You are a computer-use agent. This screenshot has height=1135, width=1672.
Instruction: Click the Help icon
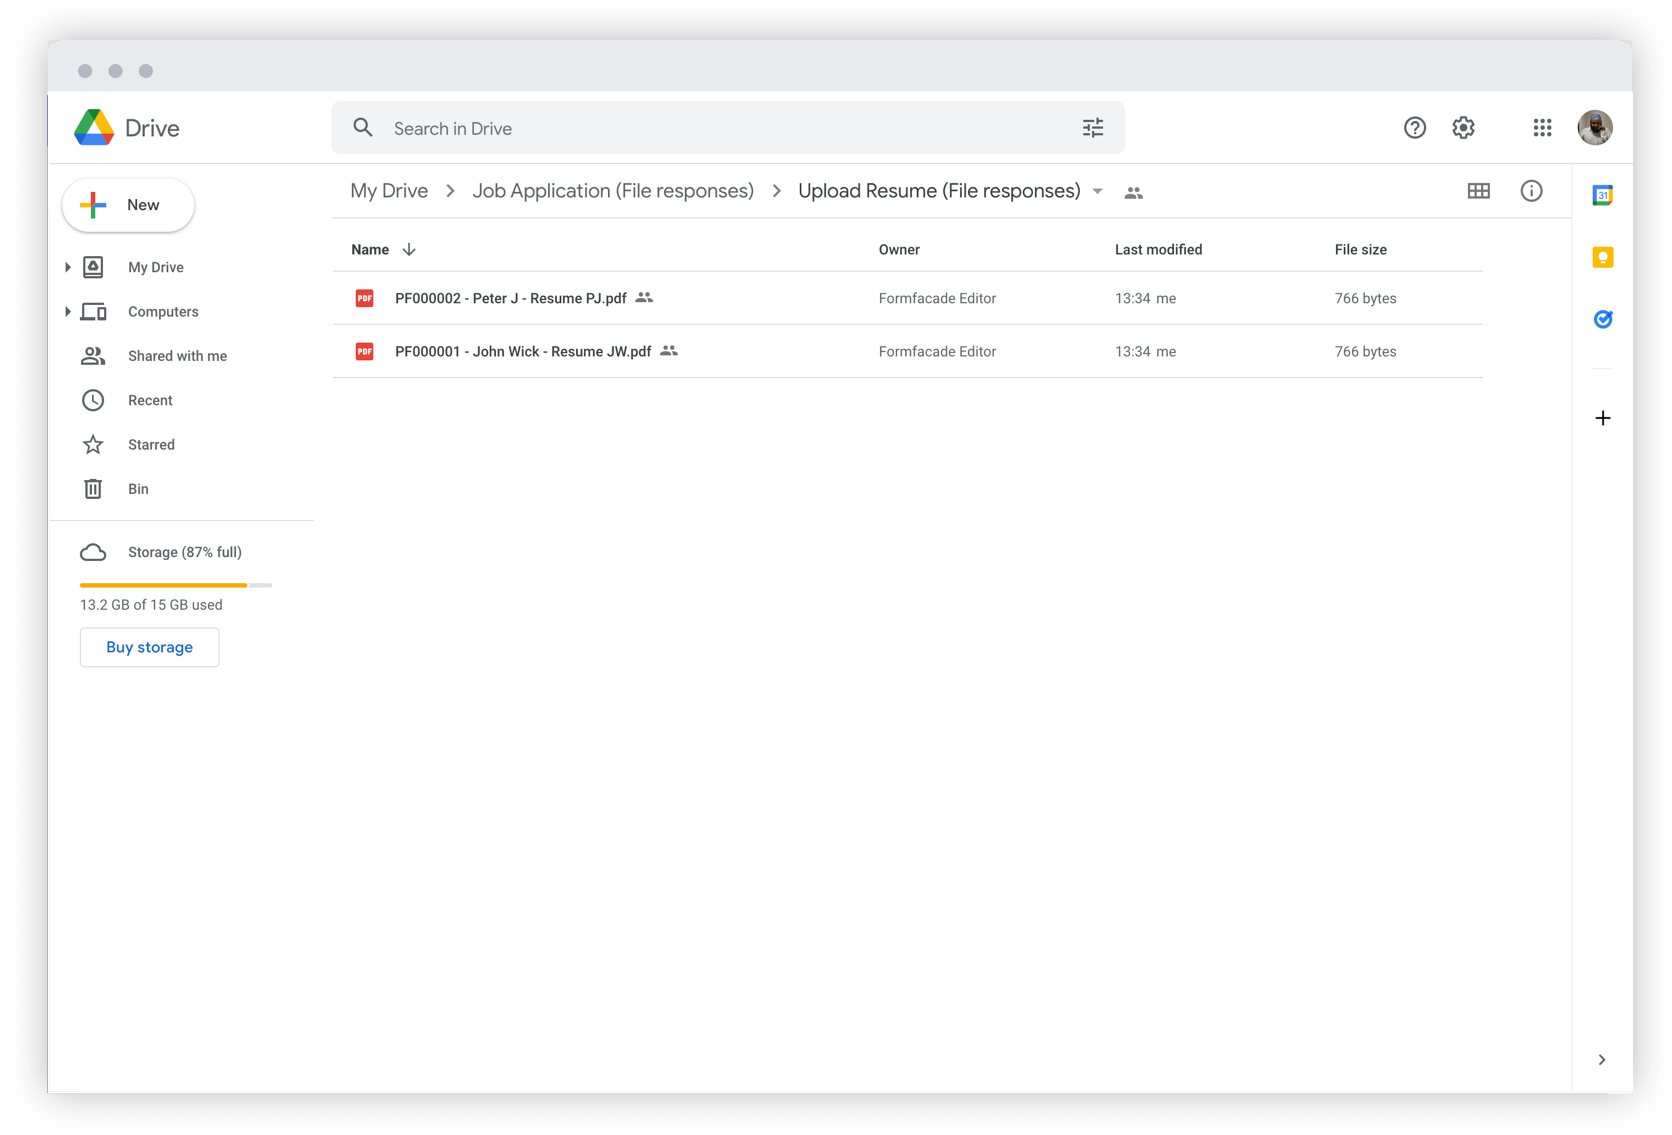click(x=1414, y=128)
